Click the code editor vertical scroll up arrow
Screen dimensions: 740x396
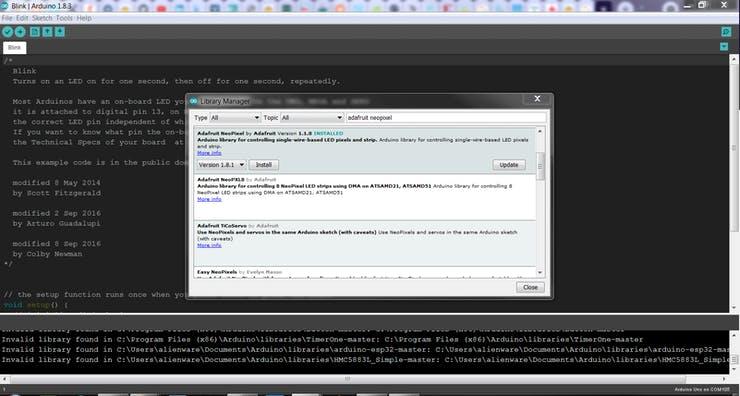click(734, 59)
